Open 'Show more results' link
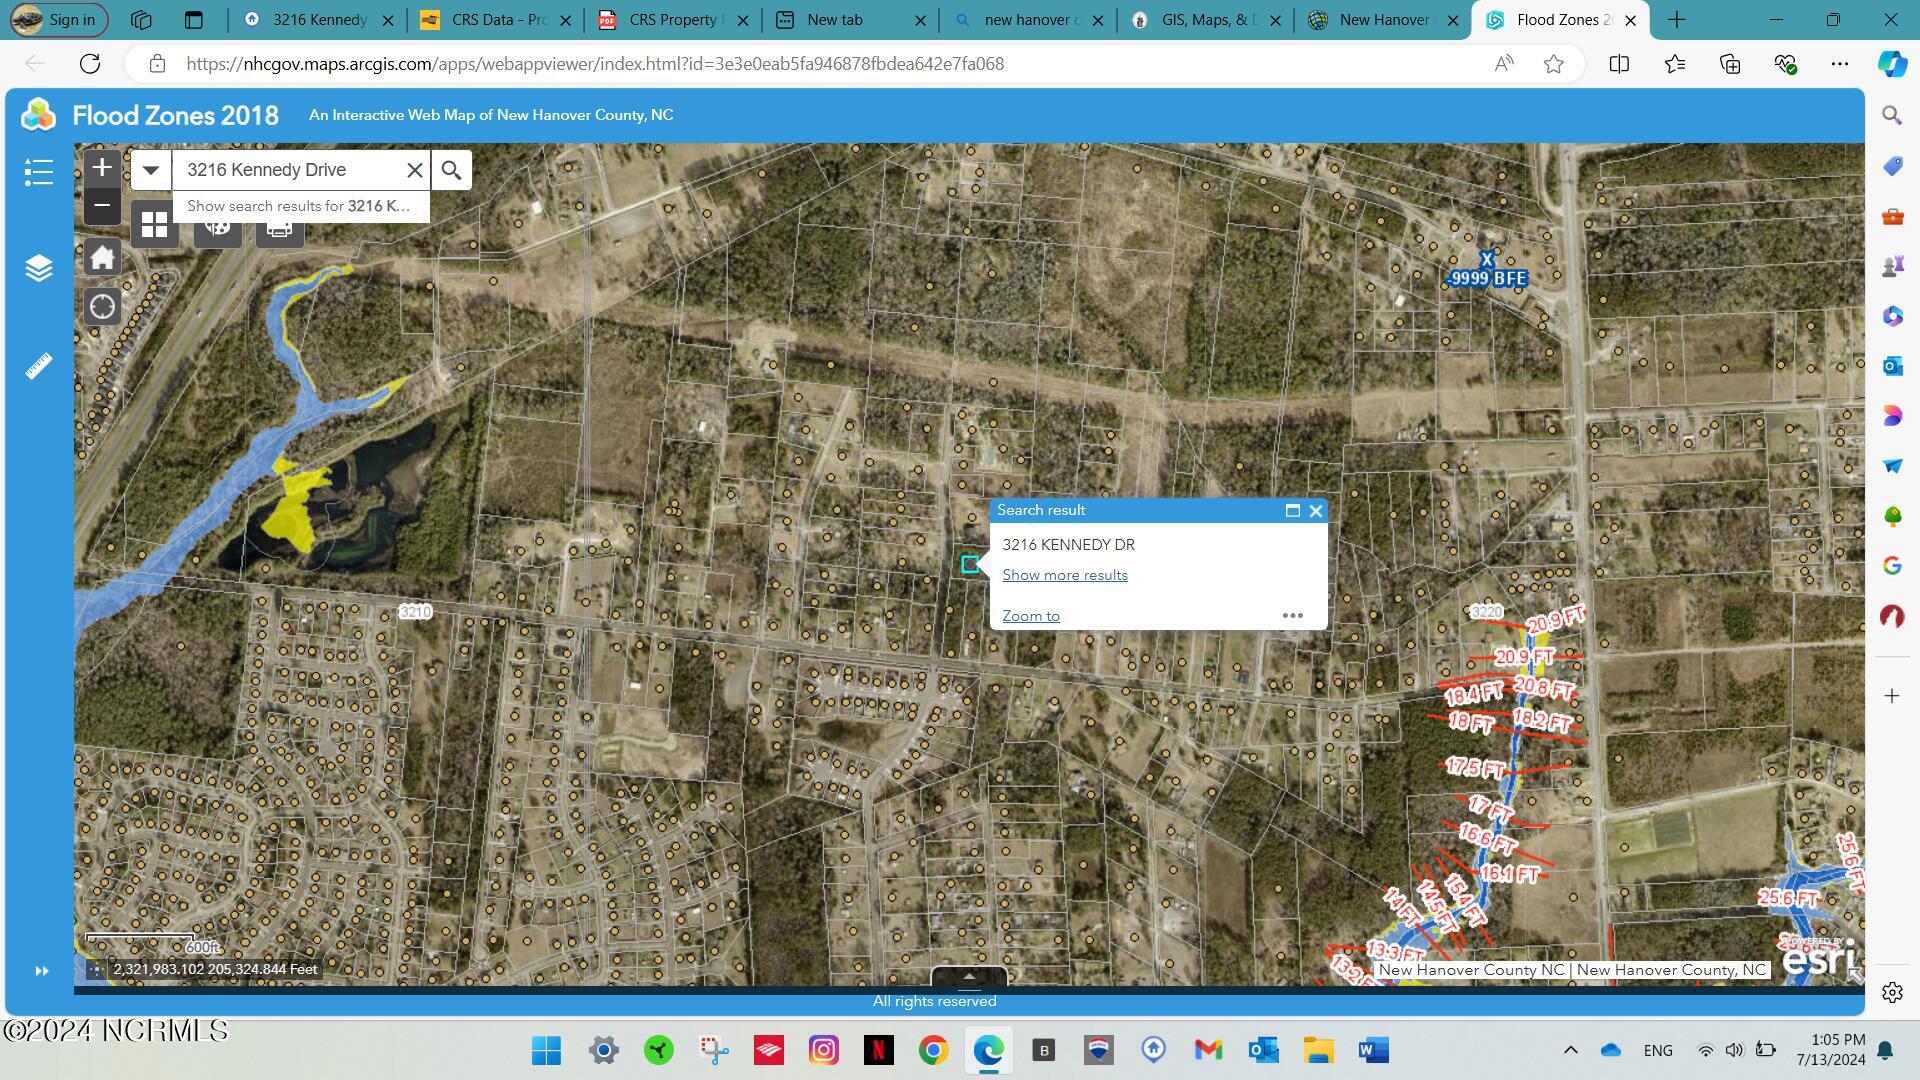Screen dimensions: 1920x1080 coord(1065,575)
